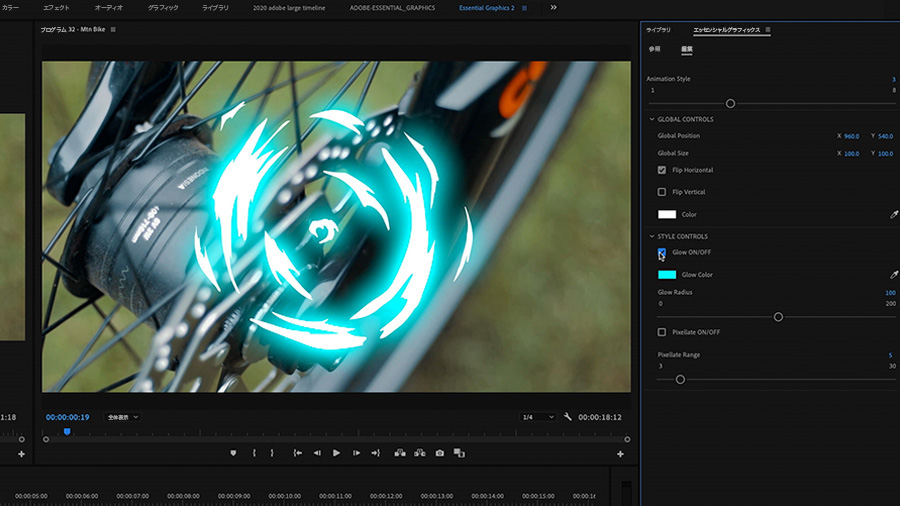Switch to the オーディオ workspace

108,8
